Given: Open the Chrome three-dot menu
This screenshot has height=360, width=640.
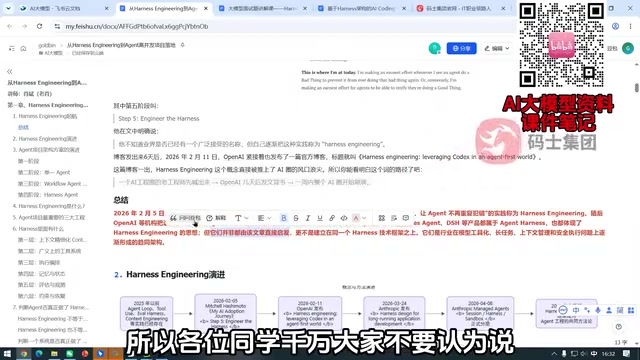Looking at the screenshot, I should point(630,26).
